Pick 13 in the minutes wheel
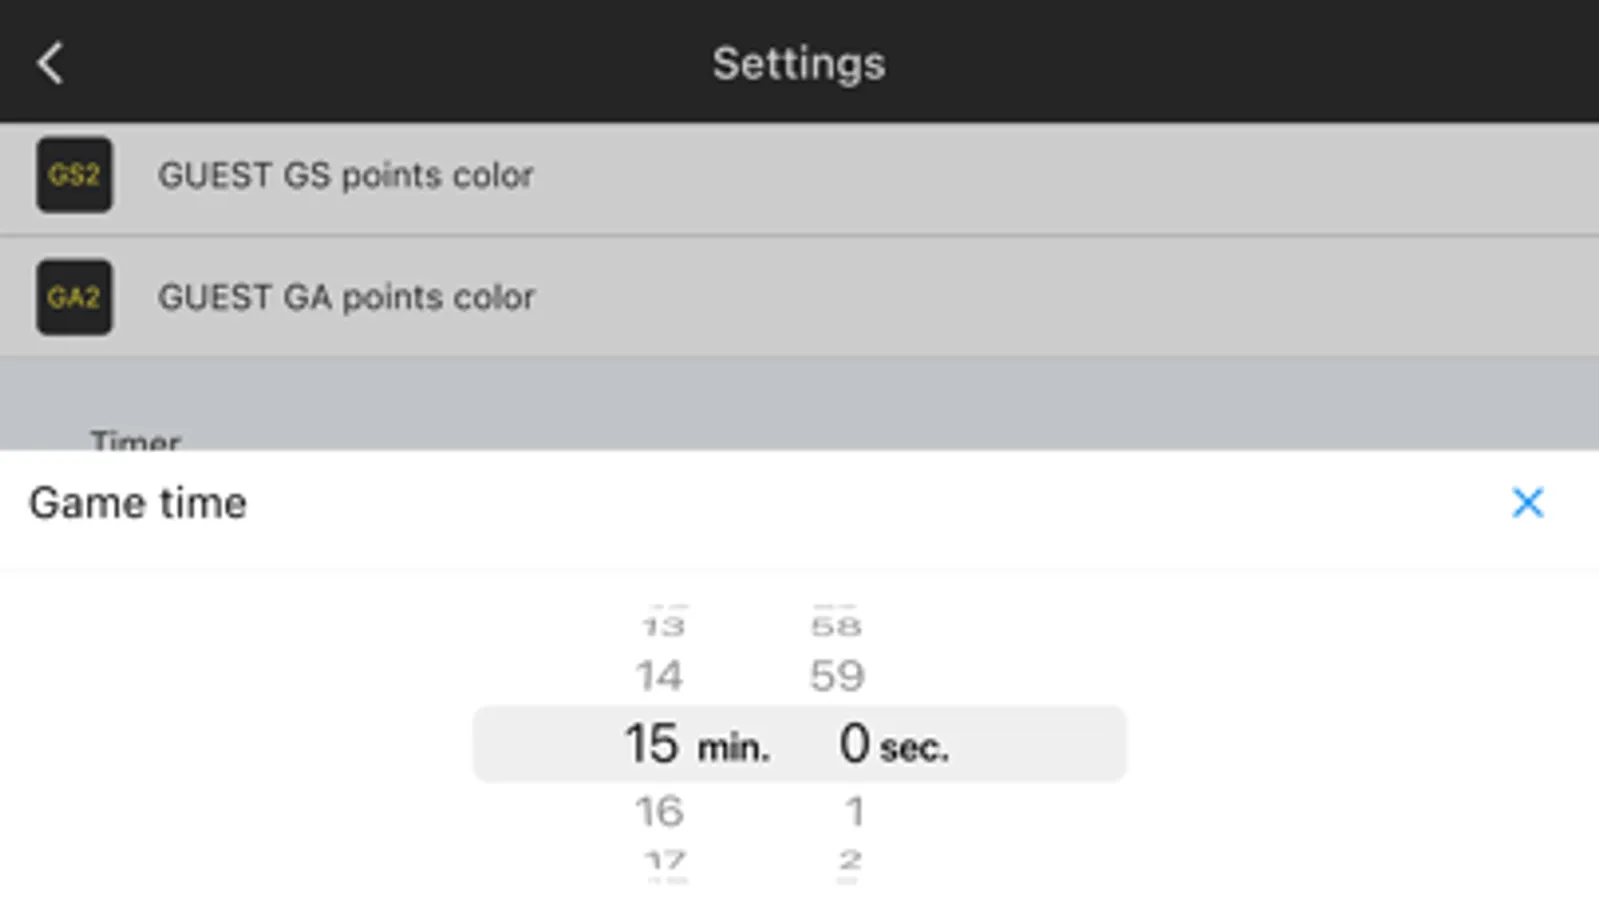 662,627
